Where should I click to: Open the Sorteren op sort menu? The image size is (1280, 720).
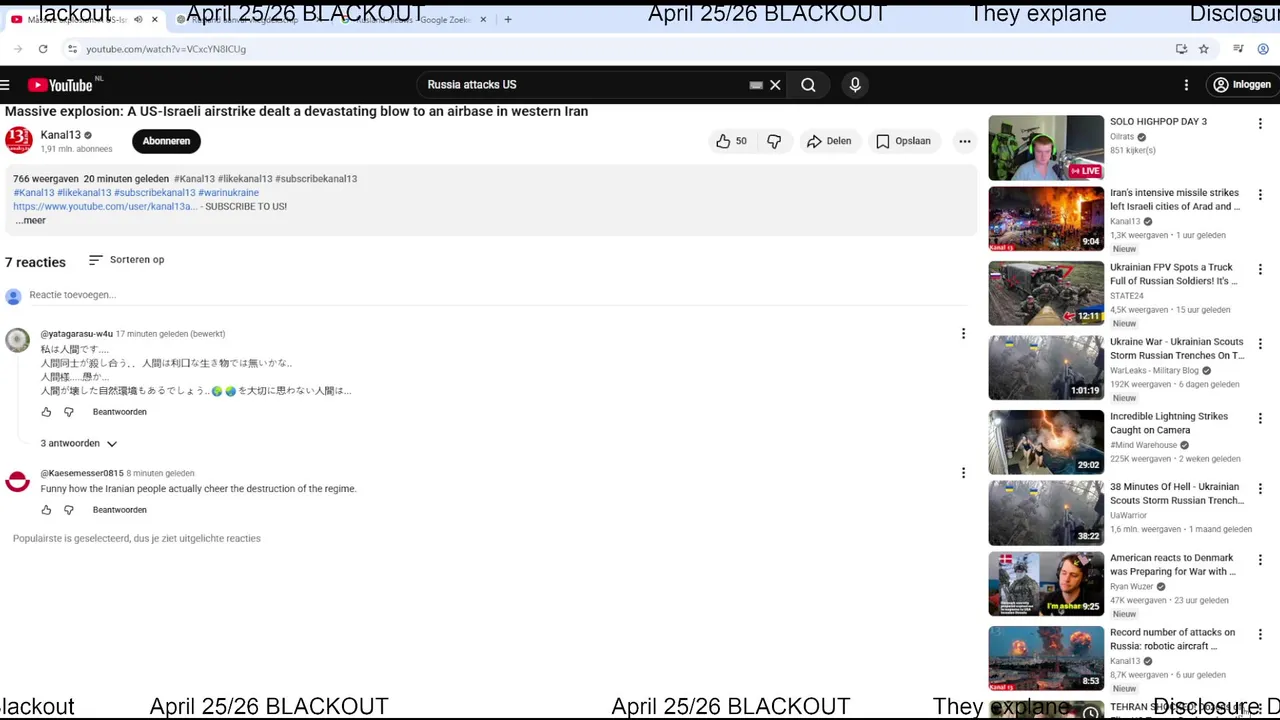click(x=127, y=260)
